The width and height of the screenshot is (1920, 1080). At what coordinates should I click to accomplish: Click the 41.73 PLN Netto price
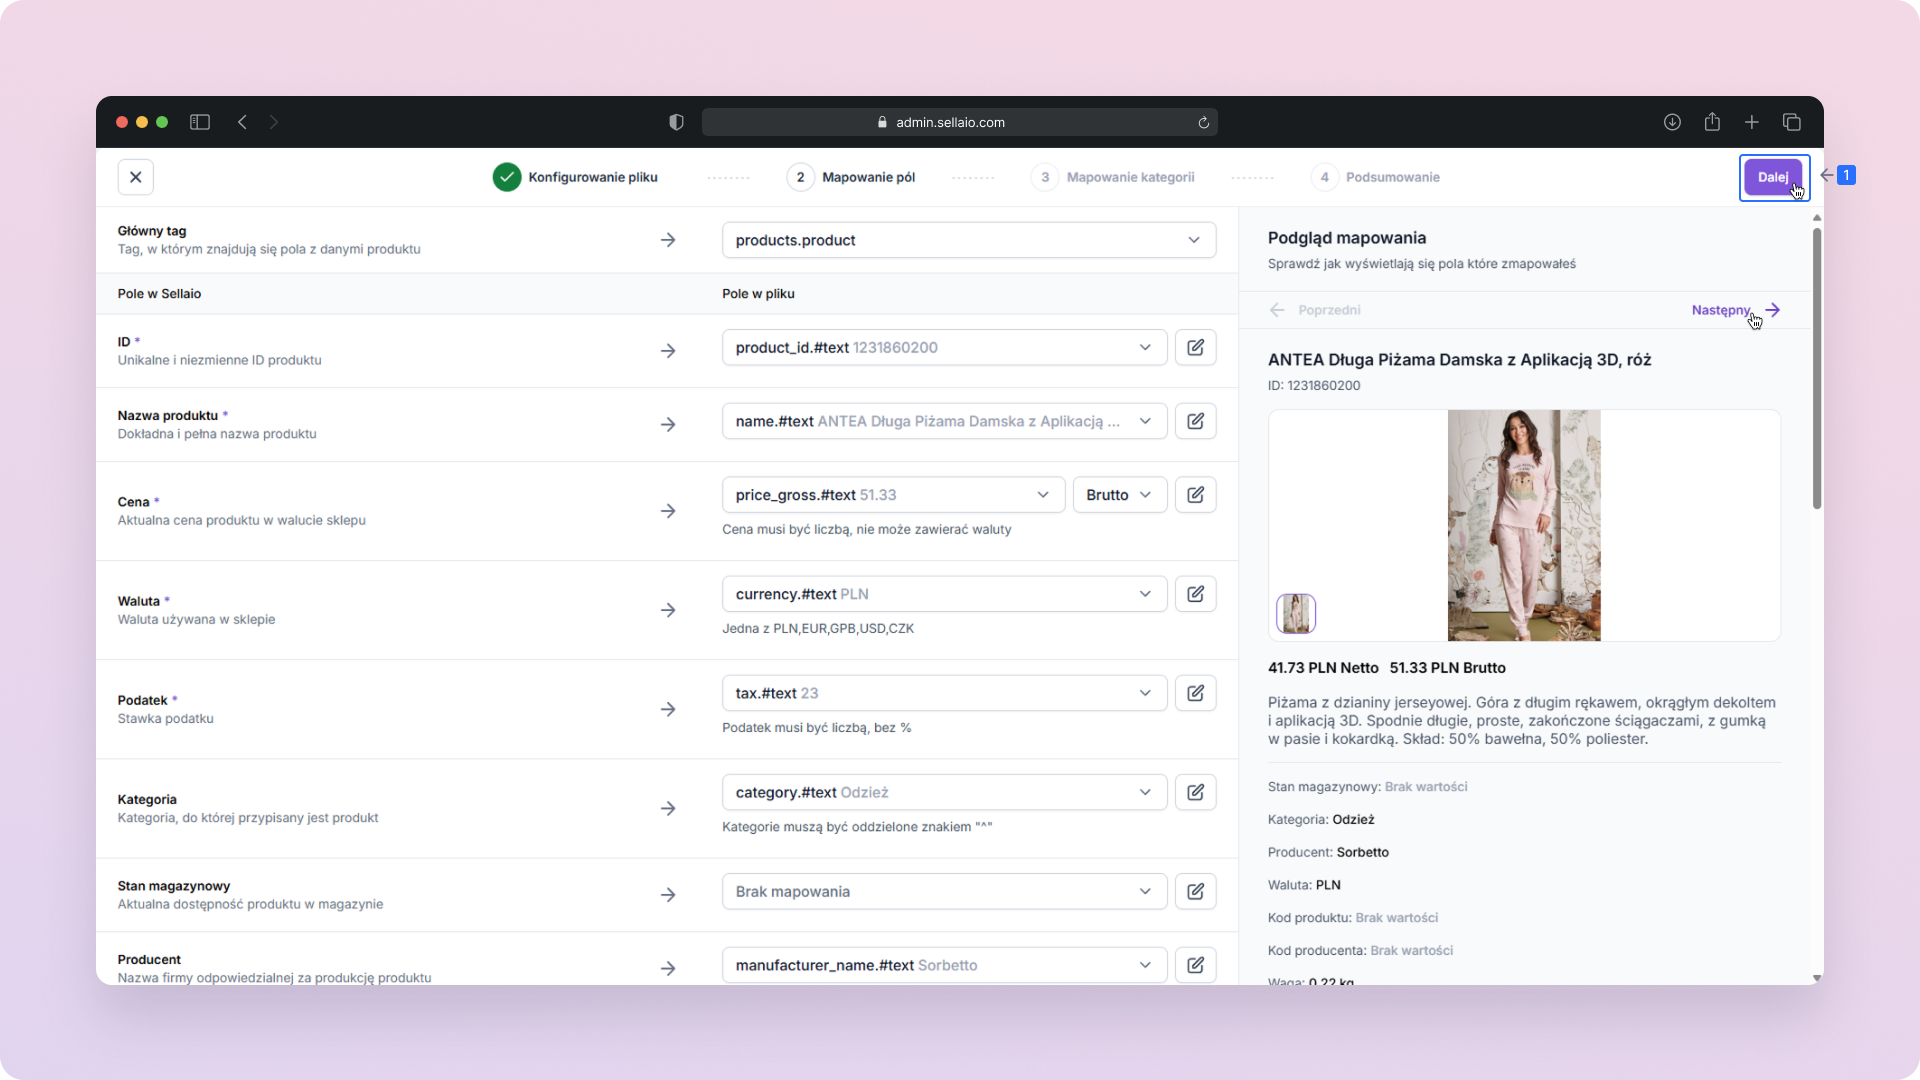1323,668
